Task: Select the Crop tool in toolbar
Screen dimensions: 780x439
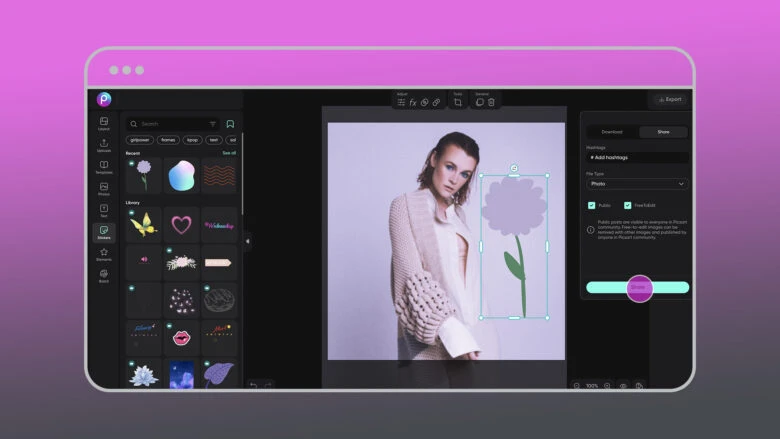Action: [x=458, y=102]
